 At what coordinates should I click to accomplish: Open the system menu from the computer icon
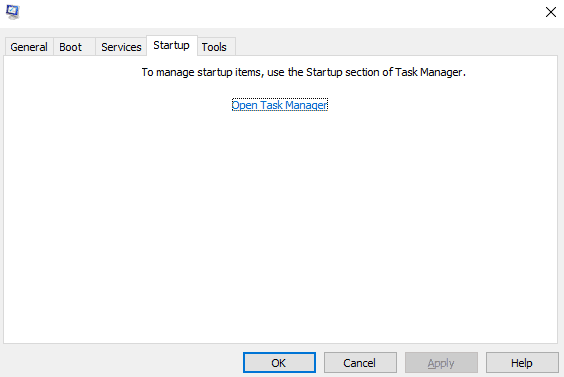tap(13, 12)
